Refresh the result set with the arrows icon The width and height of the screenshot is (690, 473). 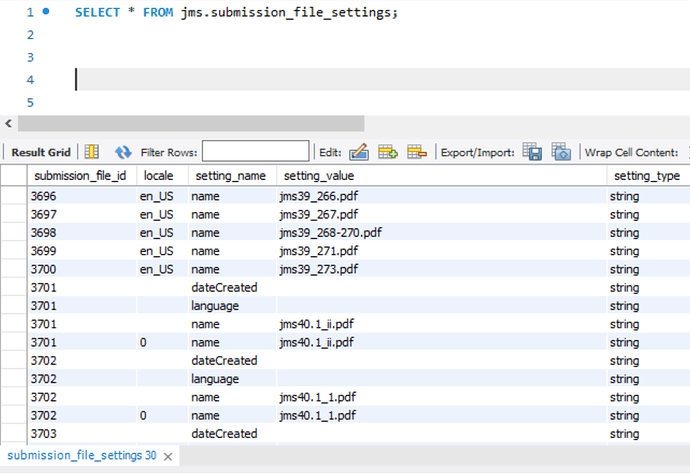click(x=123, y=152)
